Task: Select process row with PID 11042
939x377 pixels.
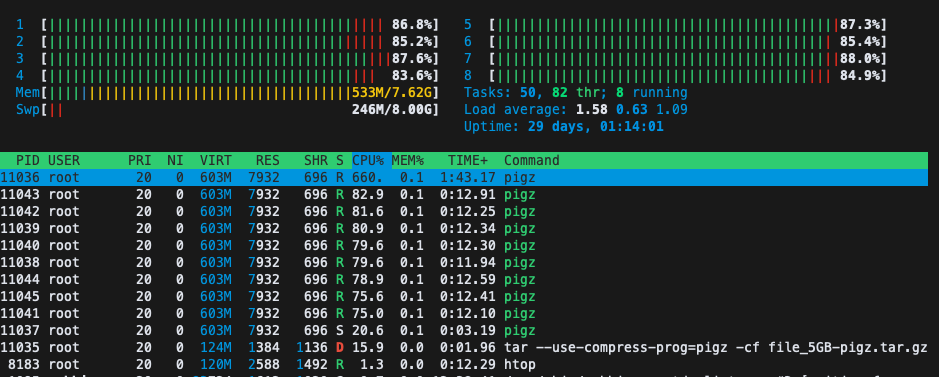Action: pos(464,211)
